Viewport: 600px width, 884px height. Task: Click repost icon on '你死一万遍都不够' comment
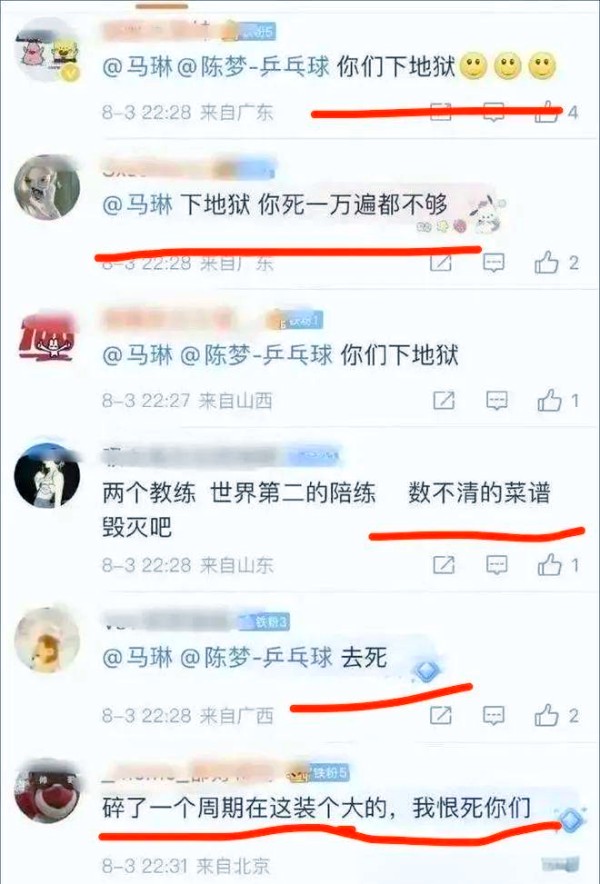tap(440, 263)
